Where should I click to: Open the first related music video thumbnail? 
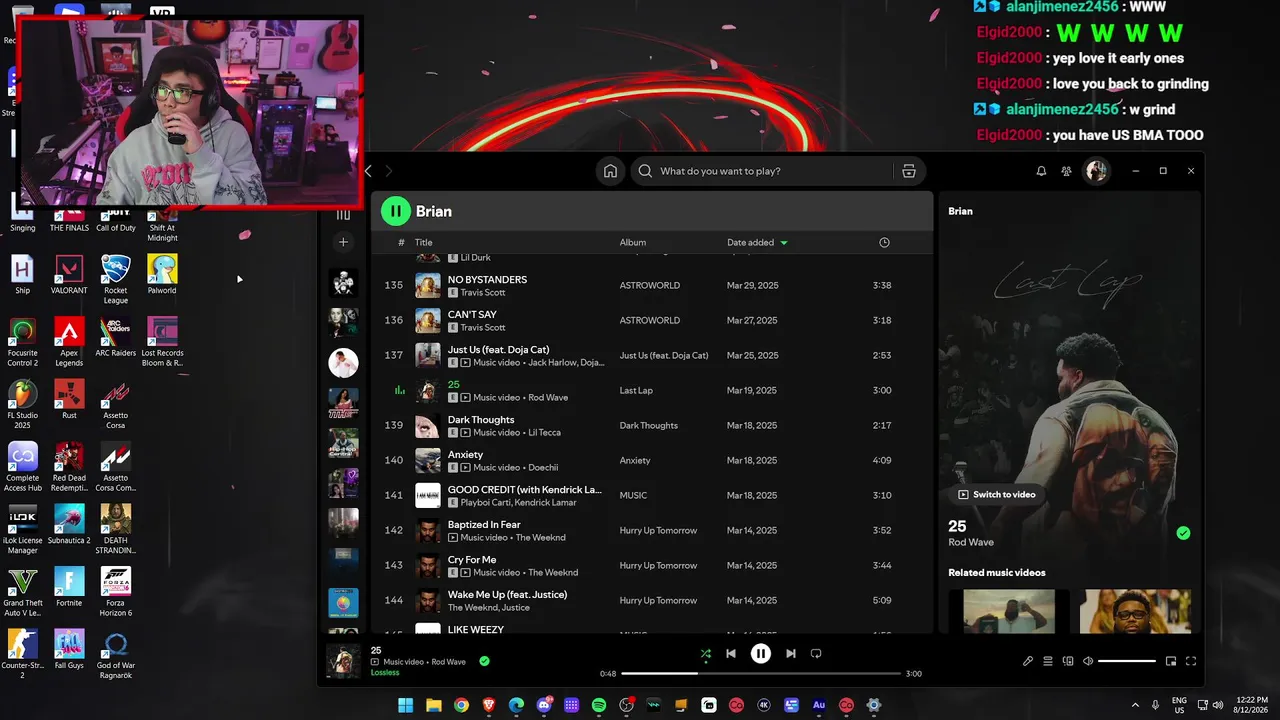coord(1009,611)
